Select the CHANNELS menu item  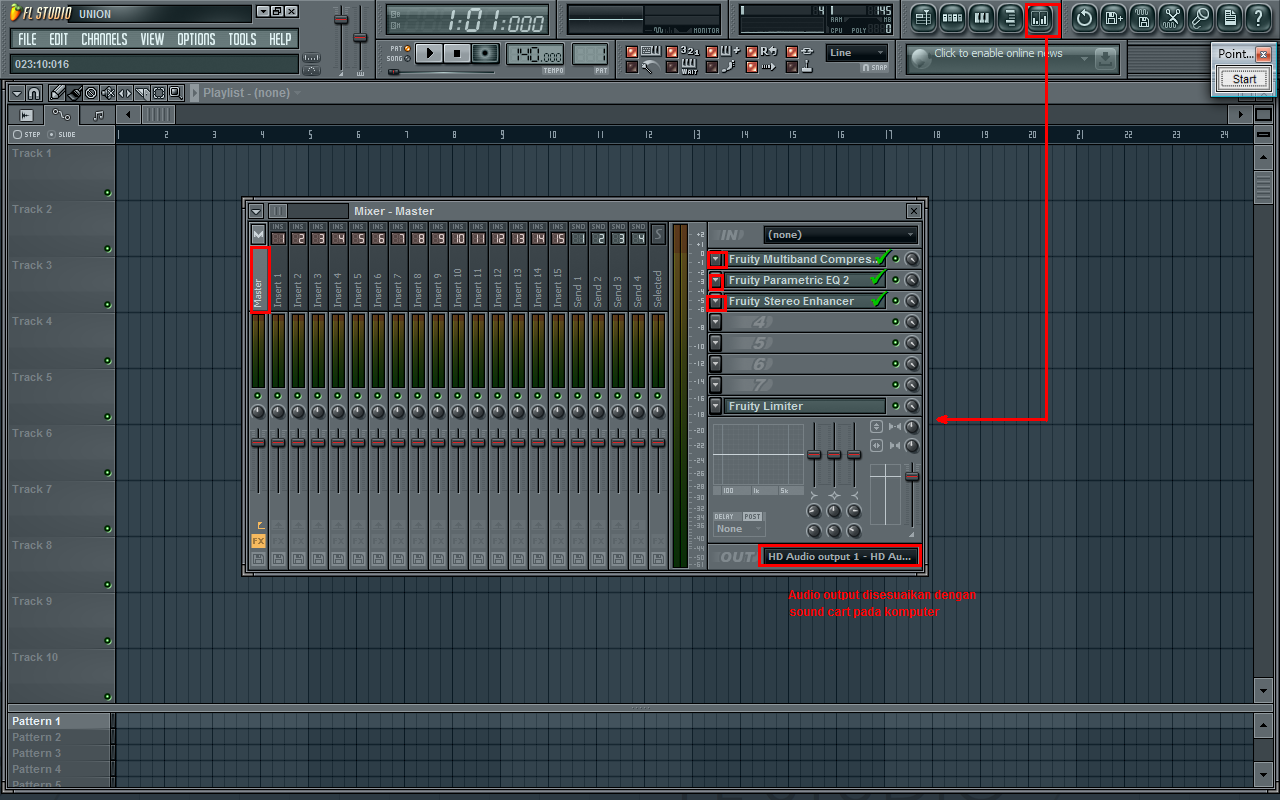pos(104,38)
